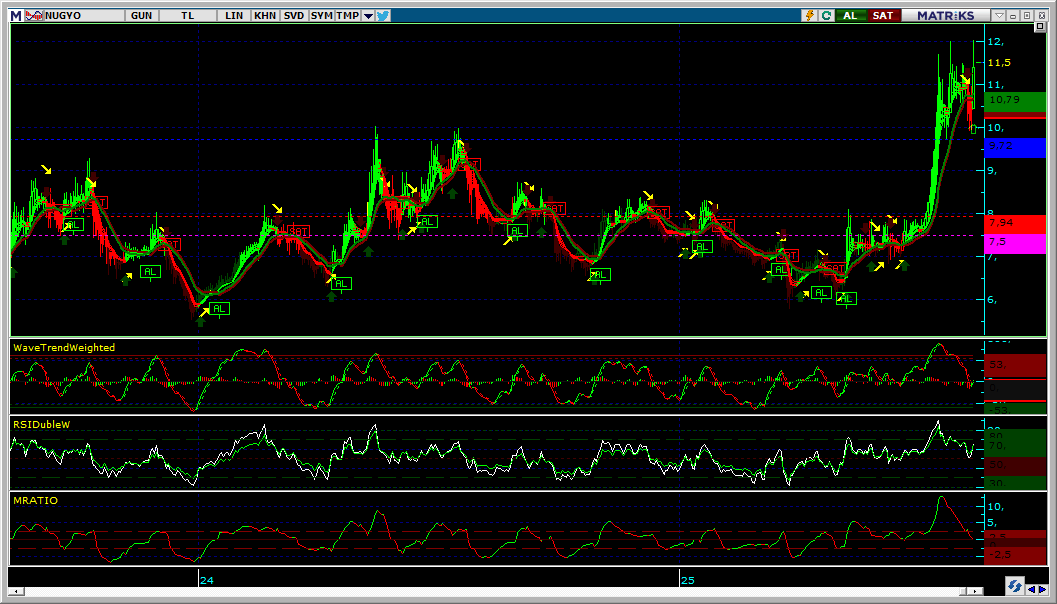The image size is (1057, 604).
Task: Click the 24 date marker on time axis
Action: pos(207,580)
